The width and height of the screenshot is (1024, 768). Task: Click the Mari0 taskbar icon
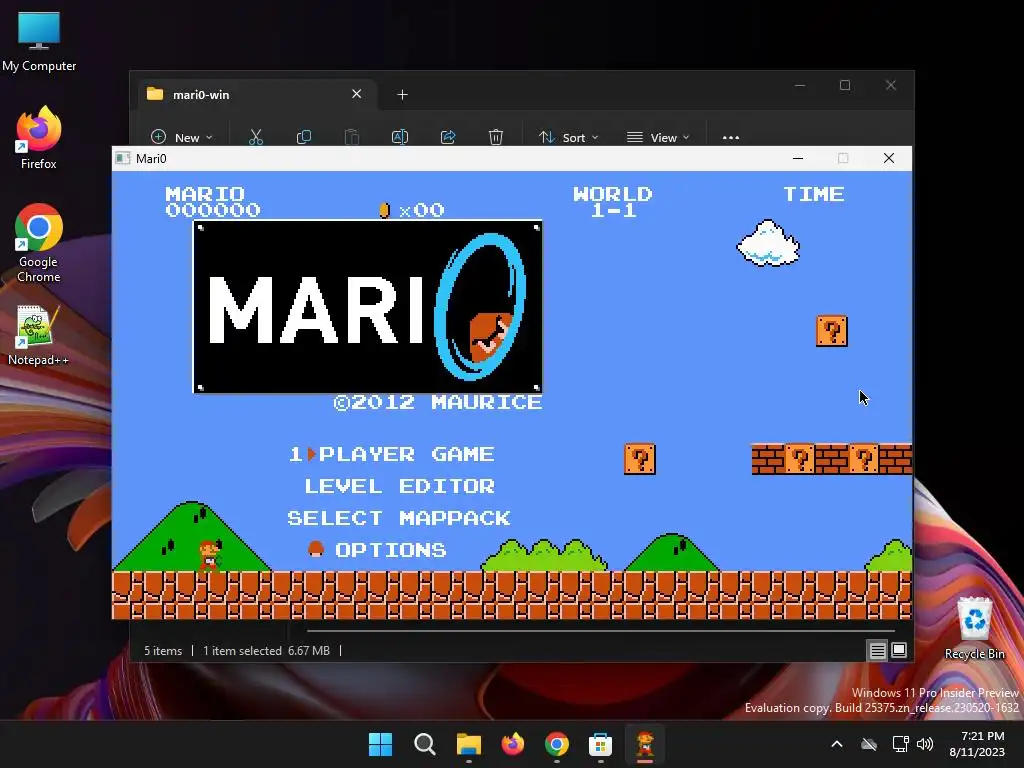[x=645, y=744]
